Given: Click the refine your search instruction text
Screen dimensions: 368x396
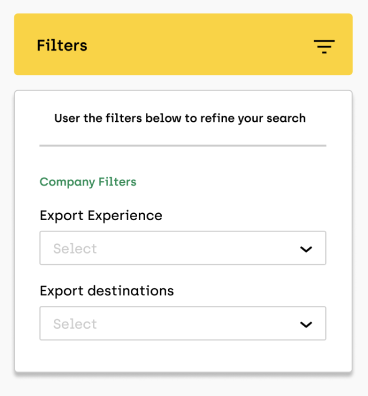Looking at the screenshot, I should click(180, 118).
